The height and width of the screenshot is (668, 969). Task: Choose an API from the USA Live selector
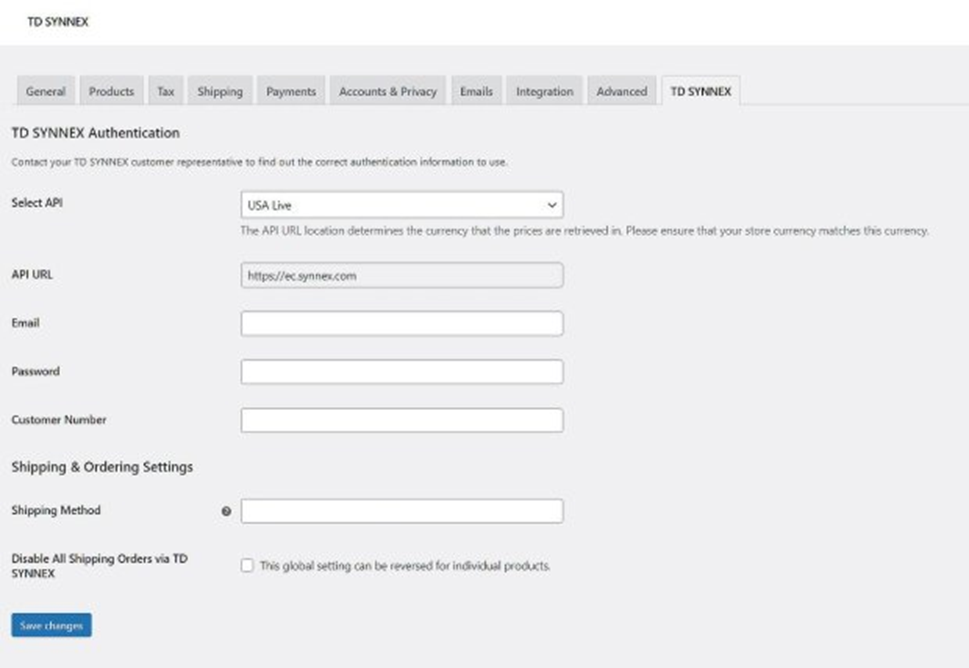coord(402,205)
